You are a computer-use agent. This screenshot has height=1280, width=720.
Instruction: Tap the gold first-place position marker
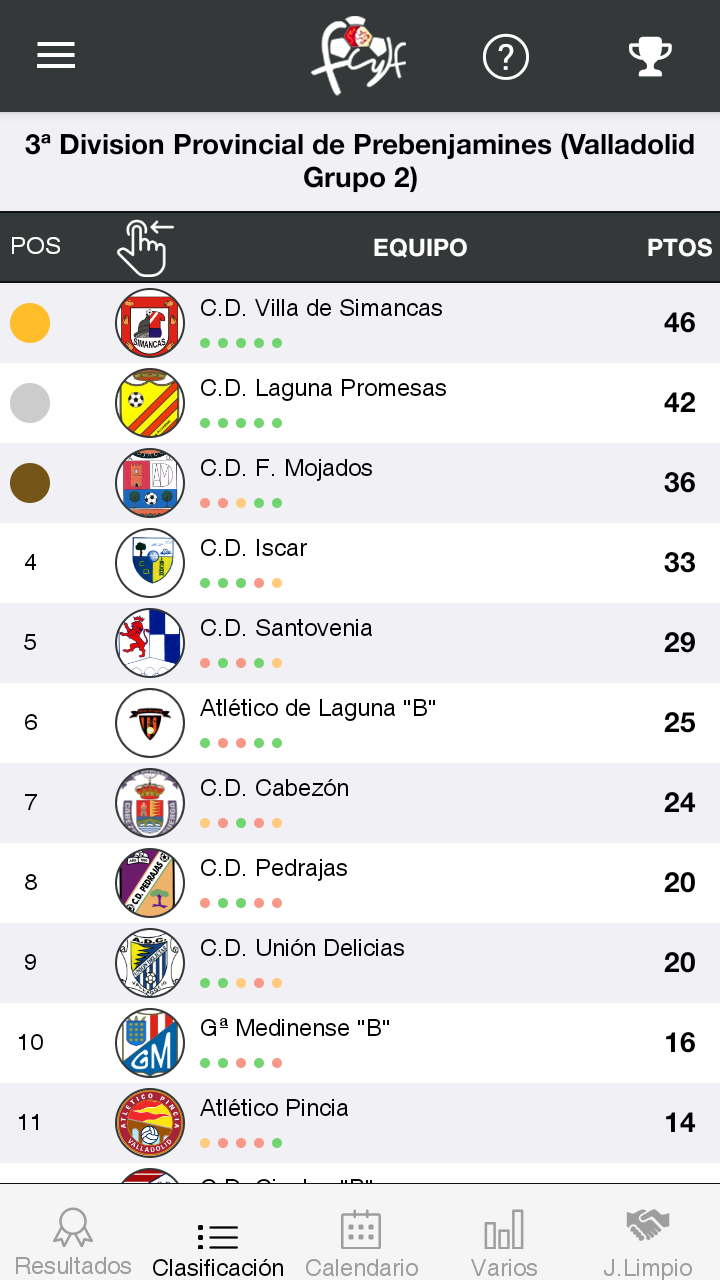(30, 323)
